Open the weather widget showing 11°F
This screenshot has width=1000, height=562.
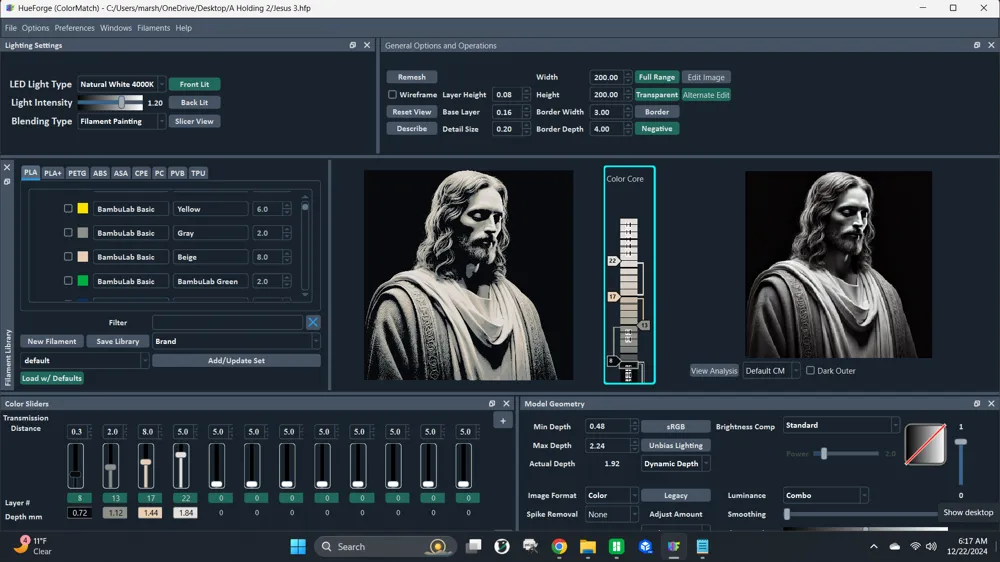33,546
